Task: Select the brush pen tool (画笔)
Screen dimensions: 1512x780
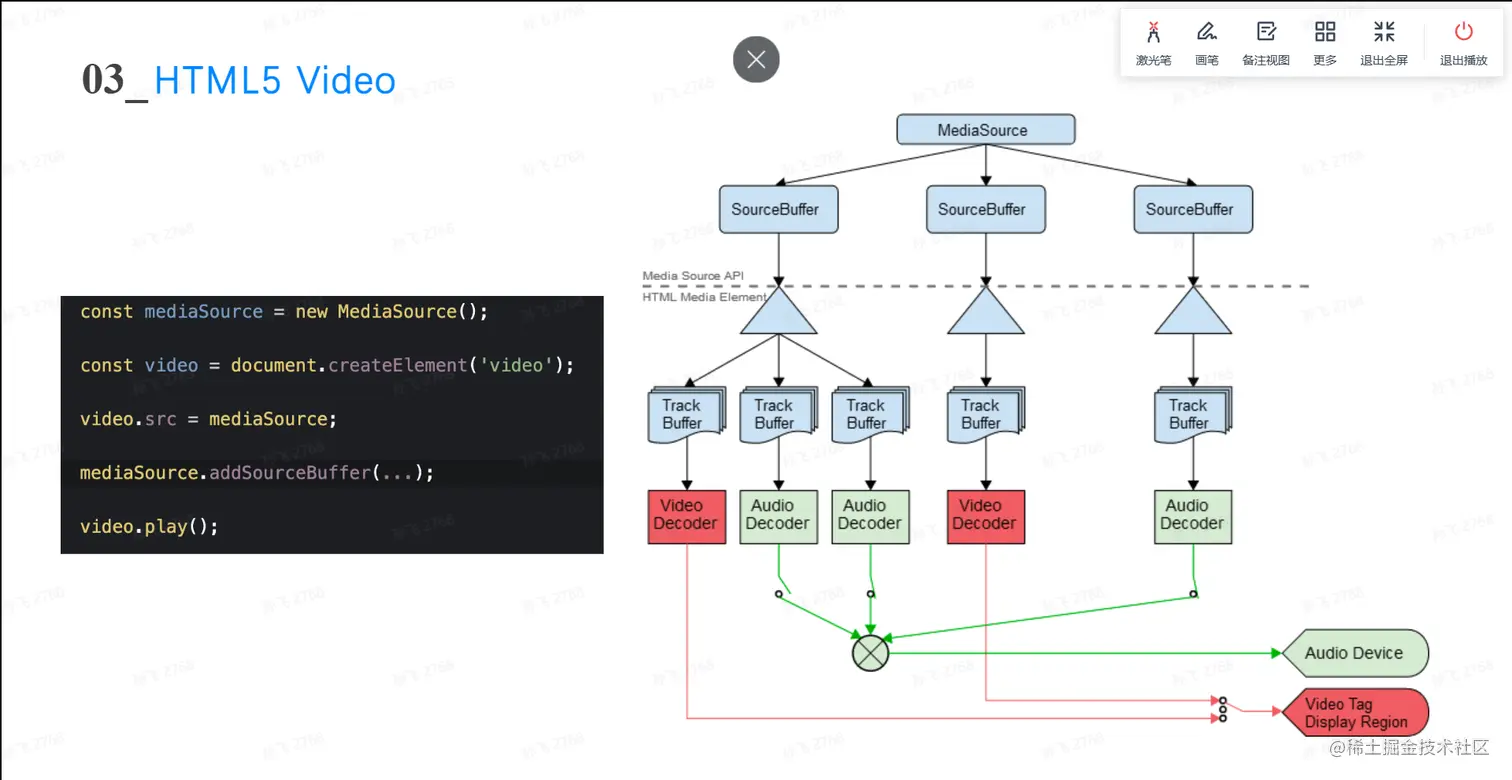Action: [1207, 44]
